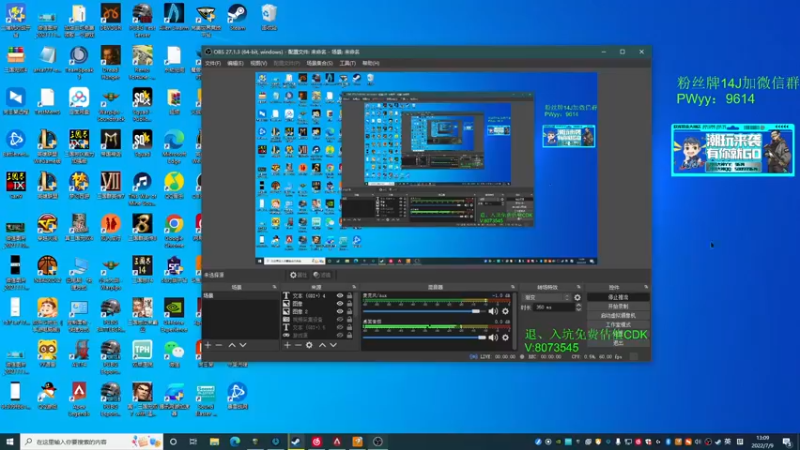Open the Google Chrome desktop shortcut
800x450 pixels.
[x=174, y=231]
